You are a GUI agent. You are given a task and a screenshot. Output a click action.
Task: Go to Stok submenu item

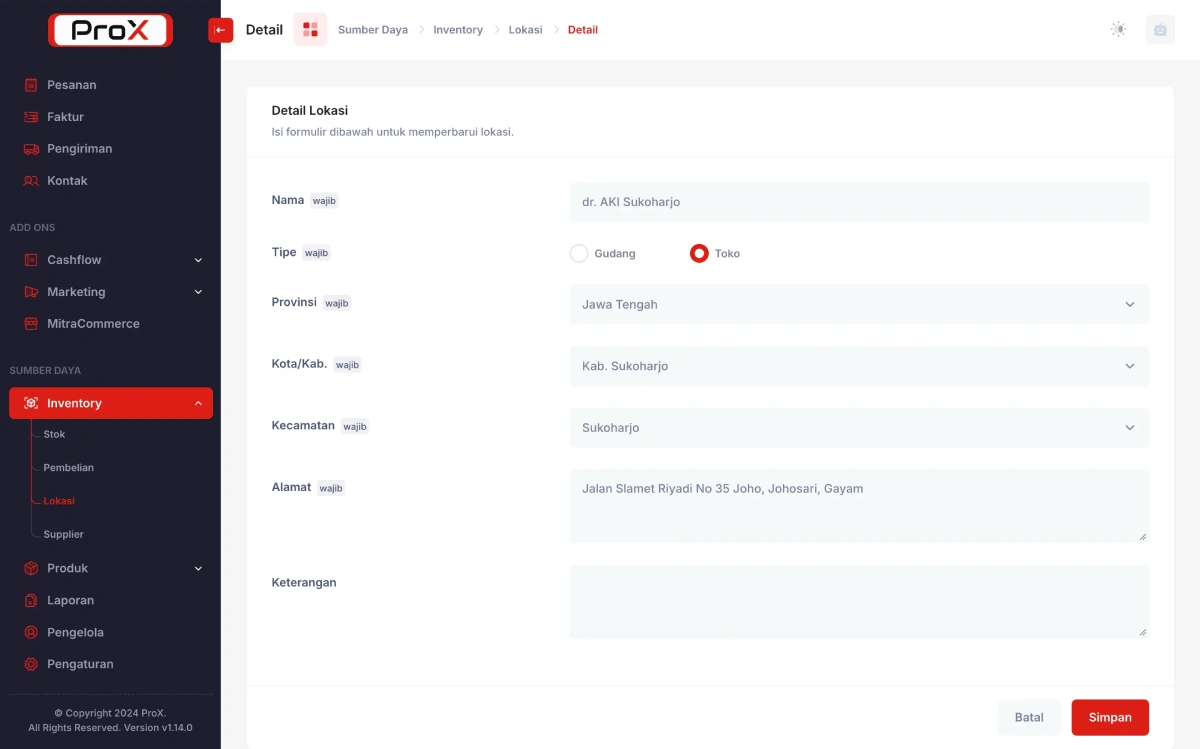[54, 434]
